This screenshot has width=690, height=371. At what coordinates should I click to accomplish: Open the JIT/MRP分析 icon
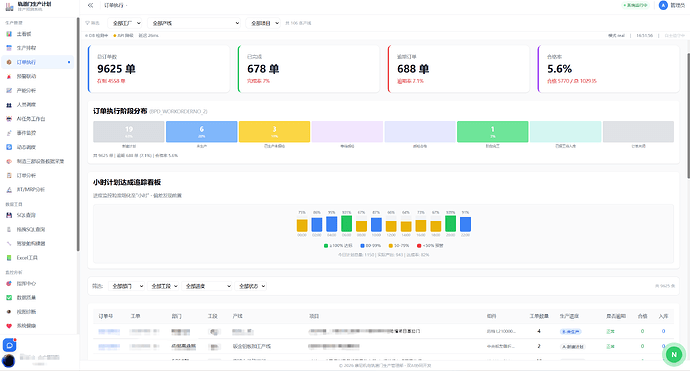[9, 190]
